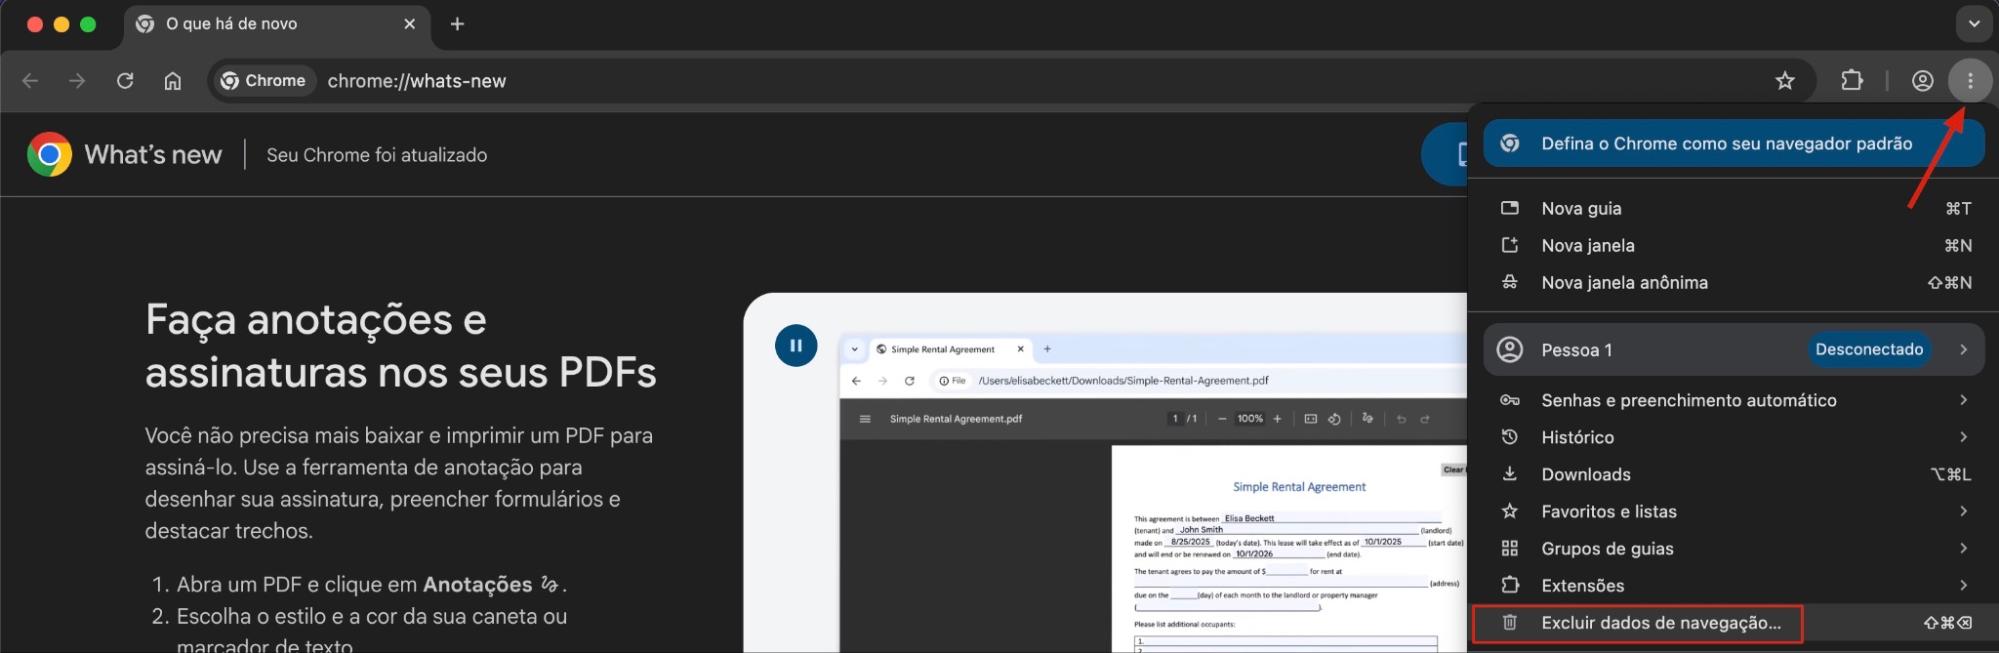Click the trash icon for Excluir dados

pyautogui.click(x=1510, y=623)
